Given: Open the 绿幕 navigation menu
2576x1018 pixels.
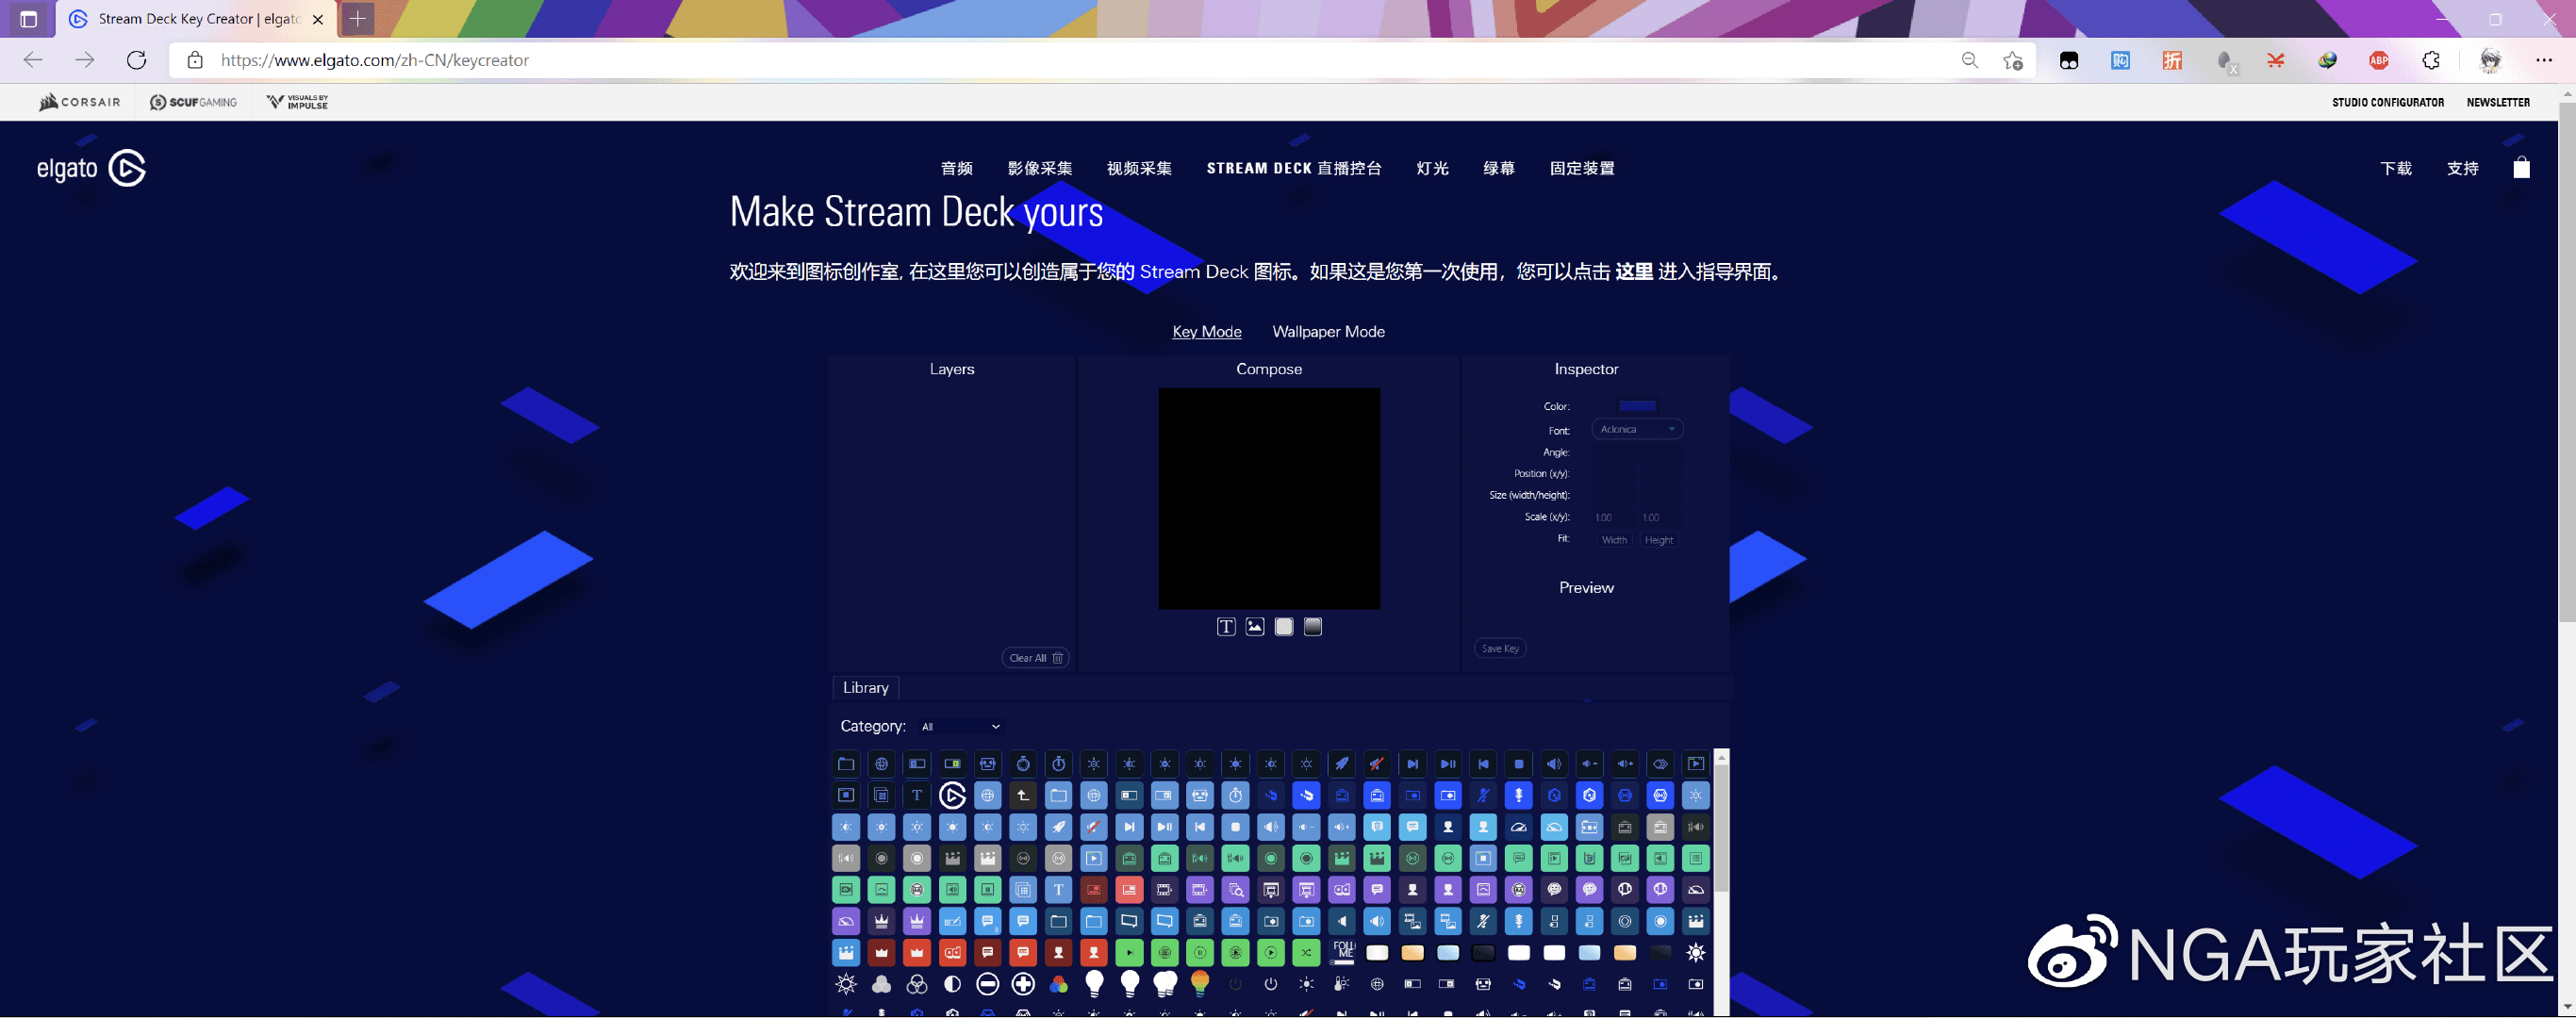Looking at the screenshot, I should point(1498,168).
